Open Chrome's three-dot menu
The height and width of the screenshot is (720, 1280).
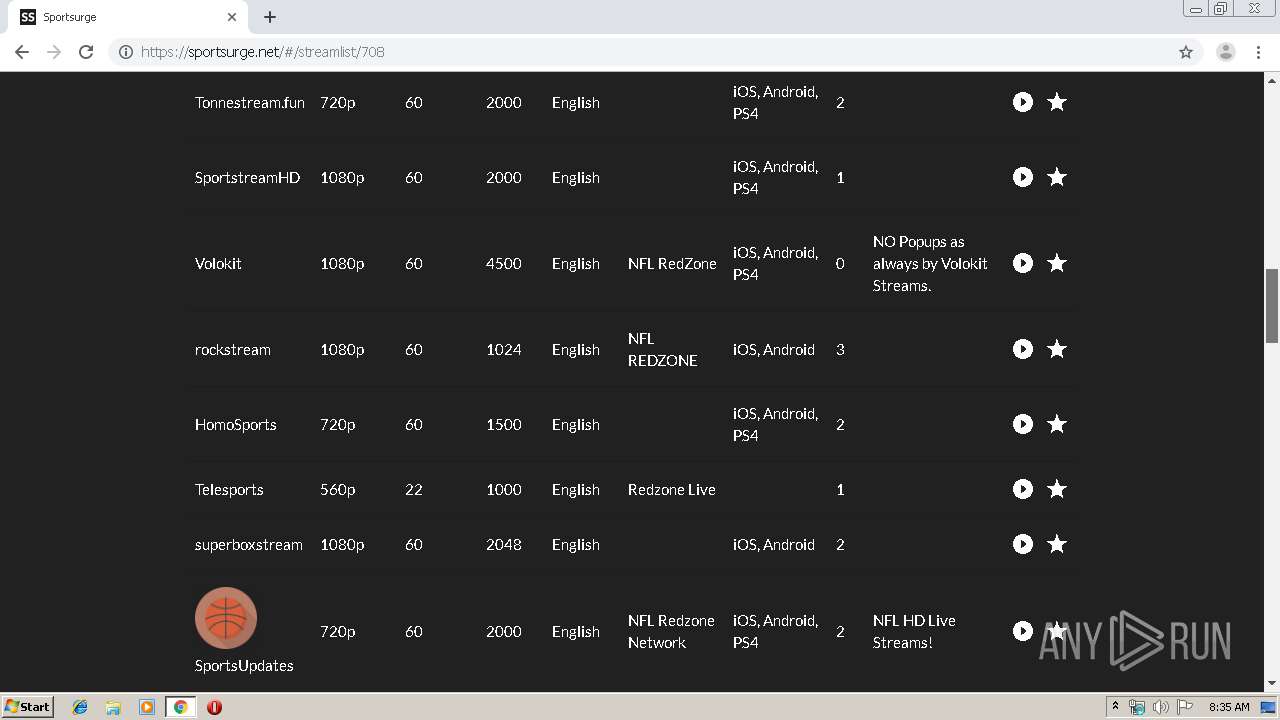pos(1258,52)
